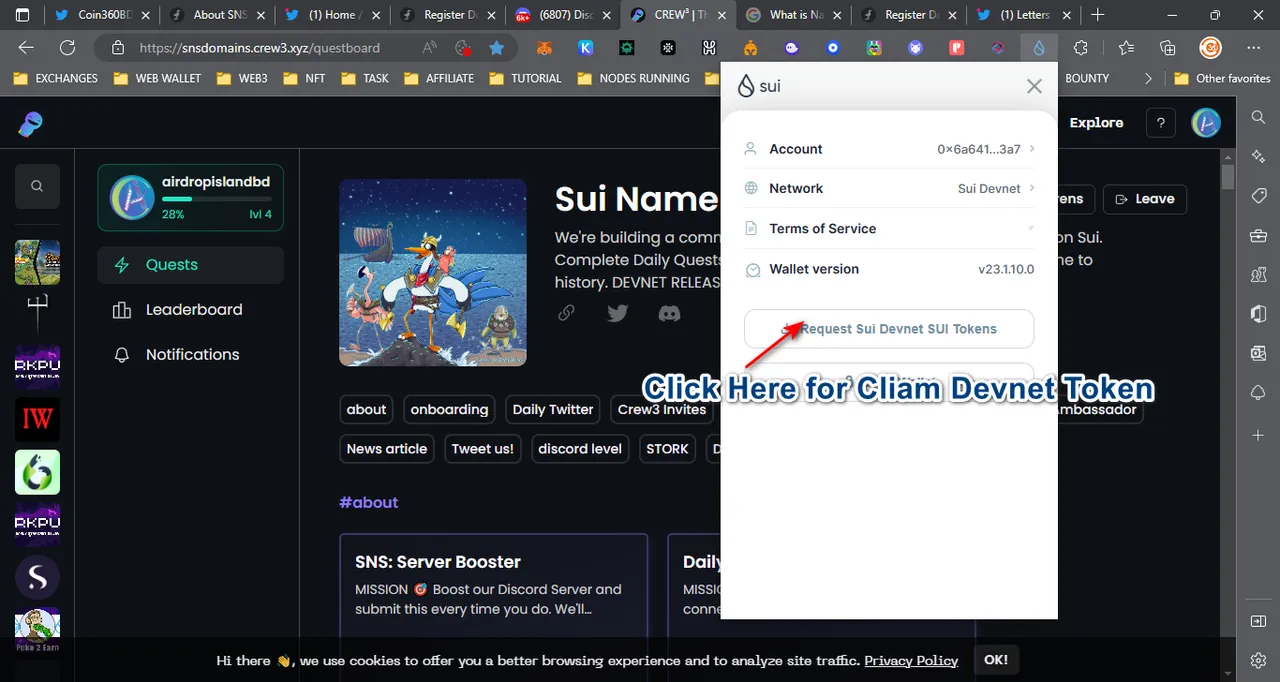Open the Privacy Policy link
The image size is (1280, 682).
pos(911,661)
